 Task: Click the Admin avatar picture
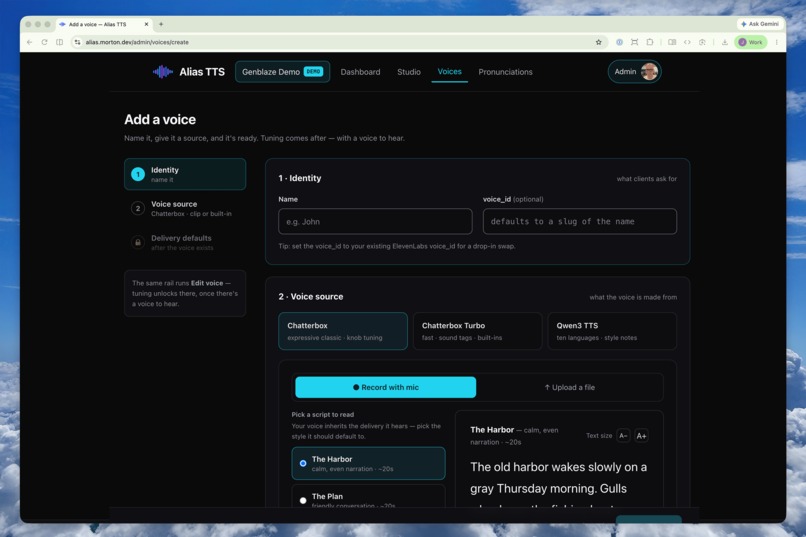click(x=649, y=71)
